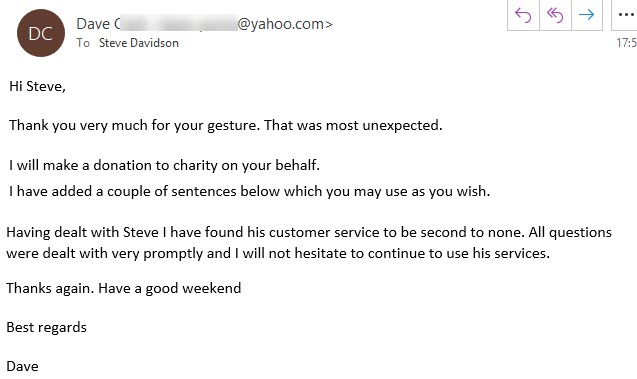This screenshot has width=637, height=379.
Task: Click the "Dave" signature at the bottom
Action: [x=22, y=366]
